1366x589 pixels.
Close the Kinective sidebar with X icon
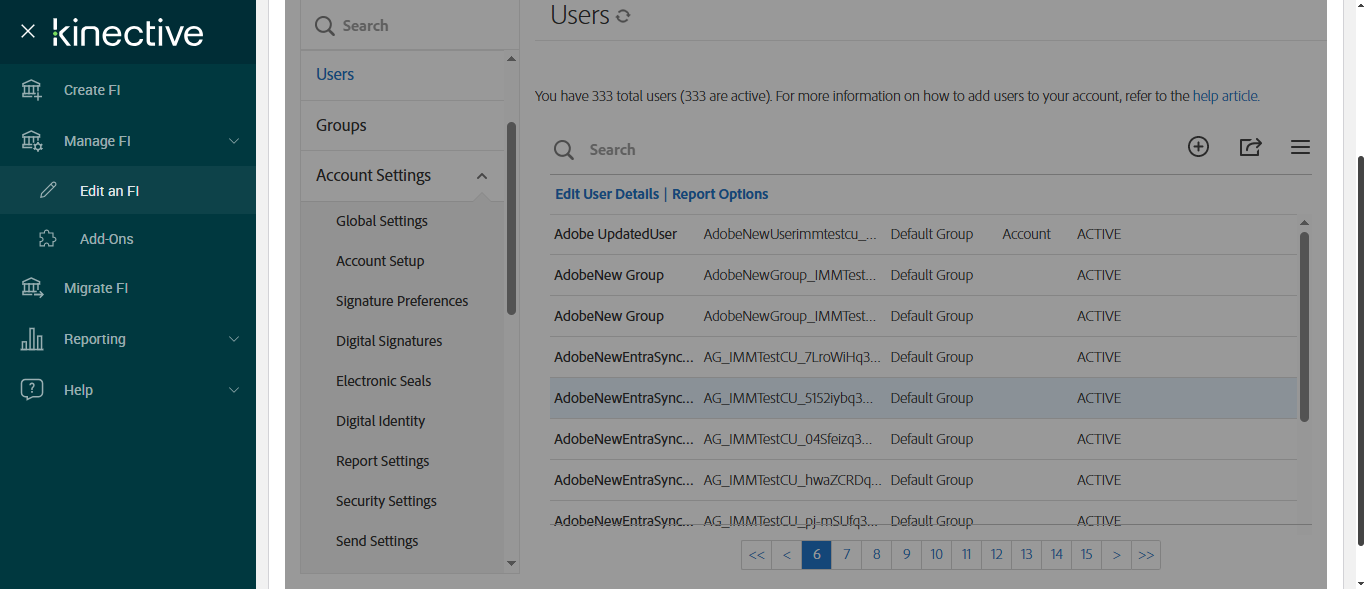pos(28,32)
